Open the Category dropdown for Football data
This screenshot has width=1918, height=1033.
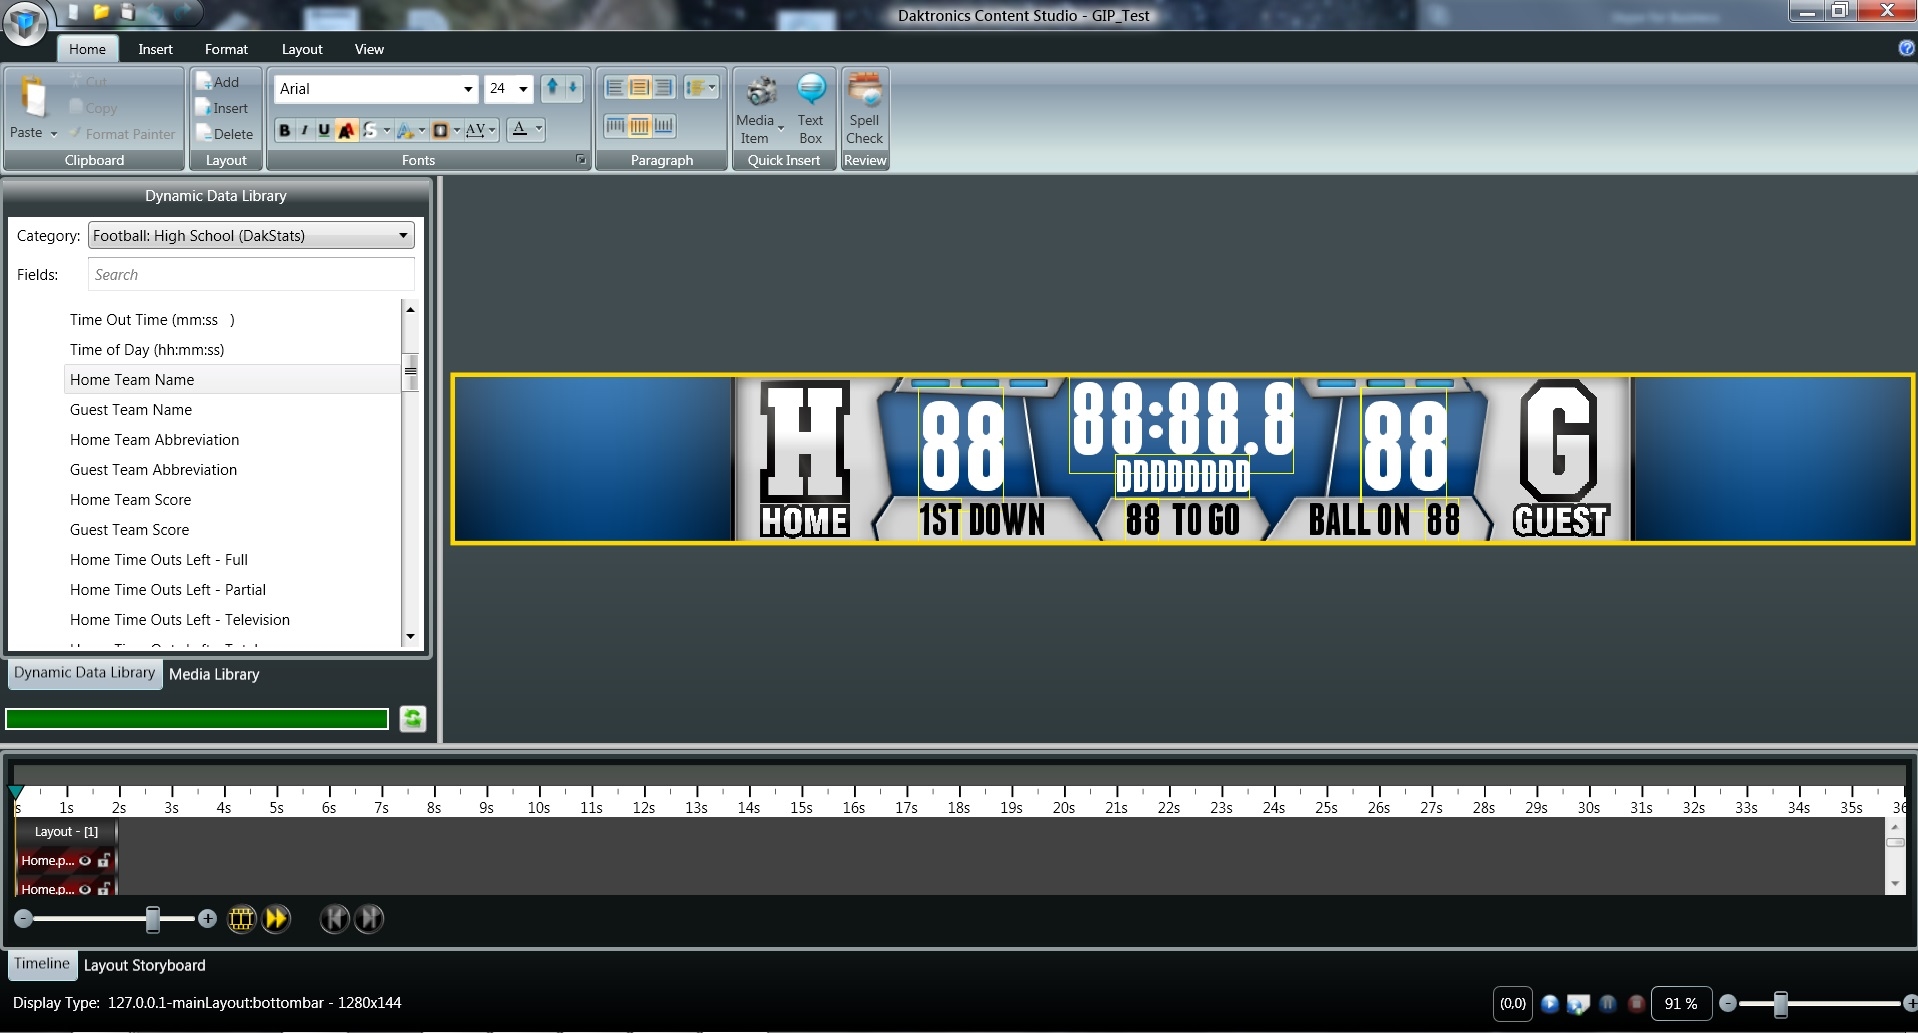click(403, 236)
